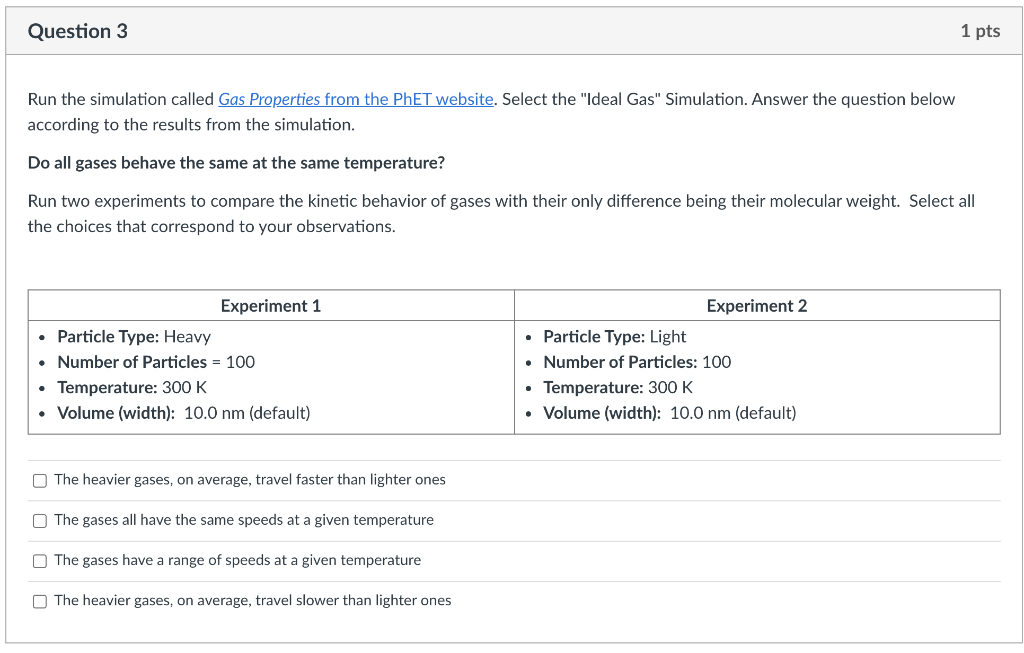Screen dimensions: 1024x653
Task: Check "The heavier gases, on average, travel faster than lighter ones"
Action: click(x=40, y=480)
